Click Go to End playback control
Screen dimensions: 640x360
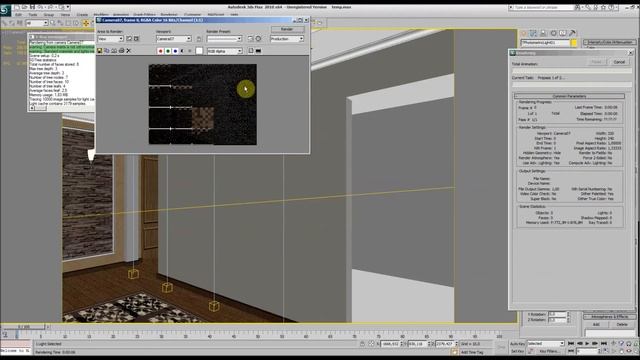[x=604, y=344]
